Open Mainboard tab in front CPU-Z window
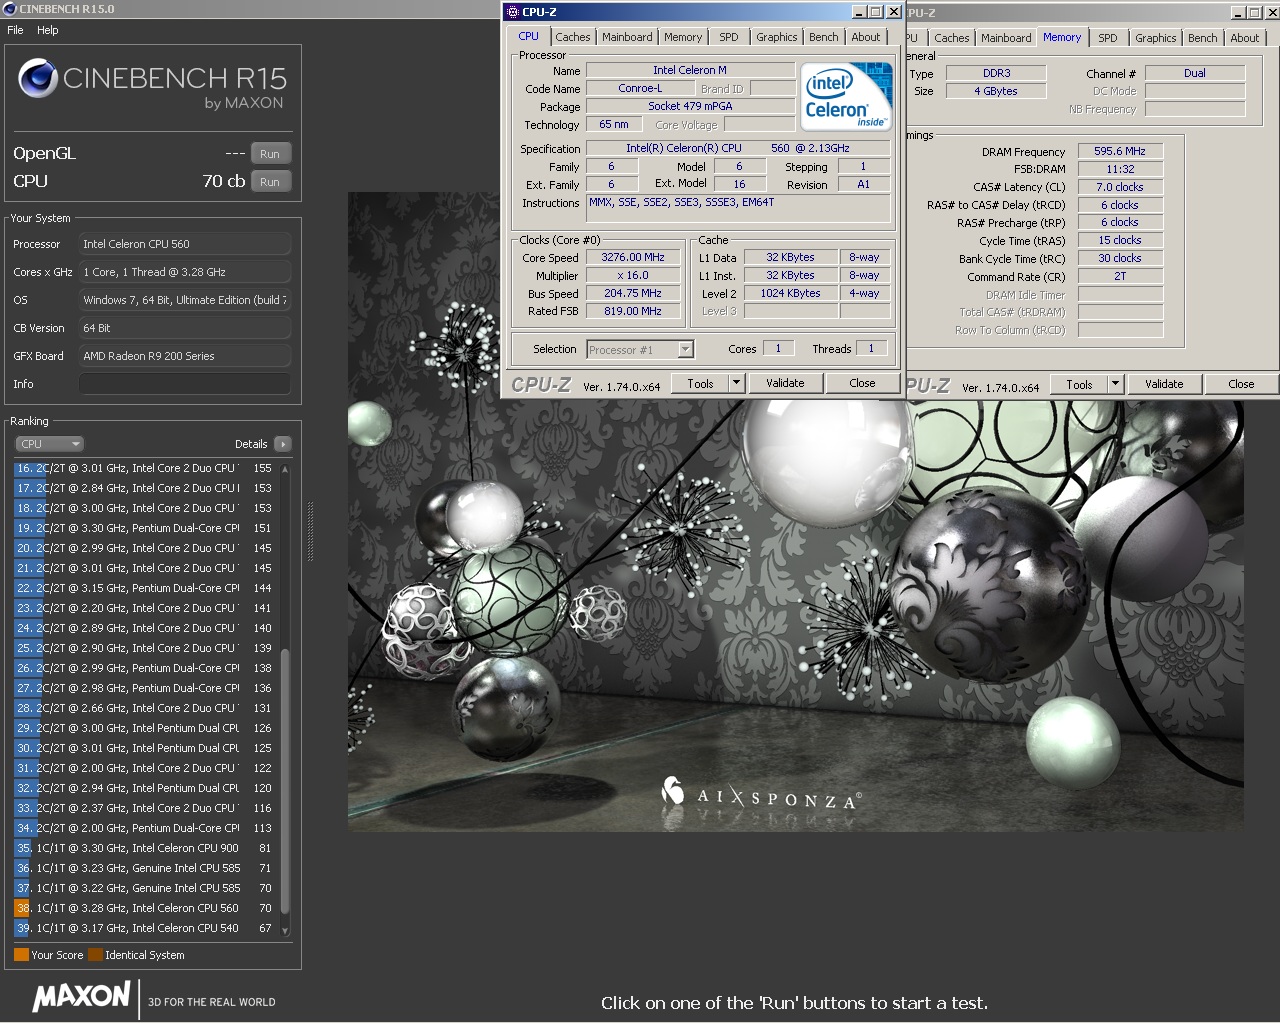1280x1024 pixels. pyautogui.click(x=627, y=37)
